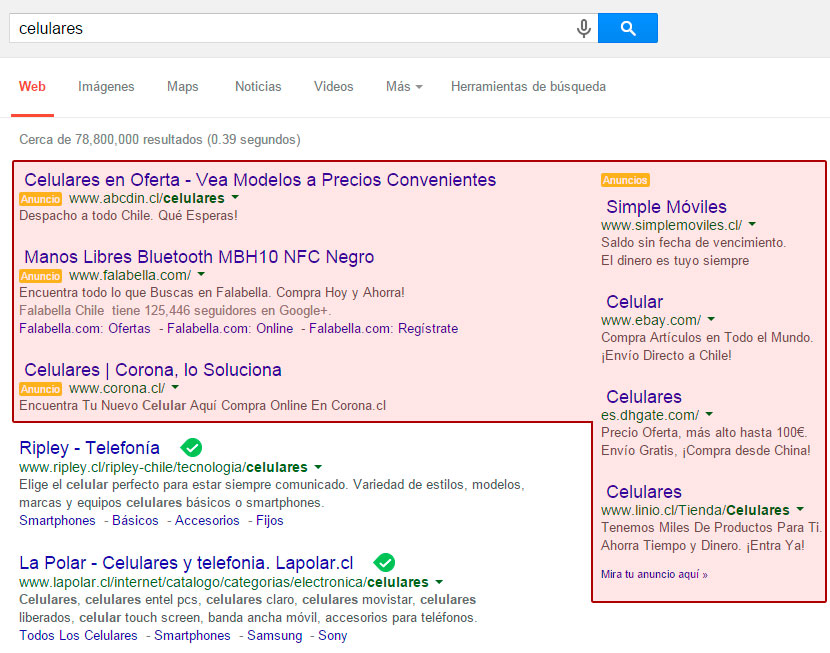This screenshot has width=830, height=653.
Task: Switch to the Imágenes tab
Action: pos(106,87)
